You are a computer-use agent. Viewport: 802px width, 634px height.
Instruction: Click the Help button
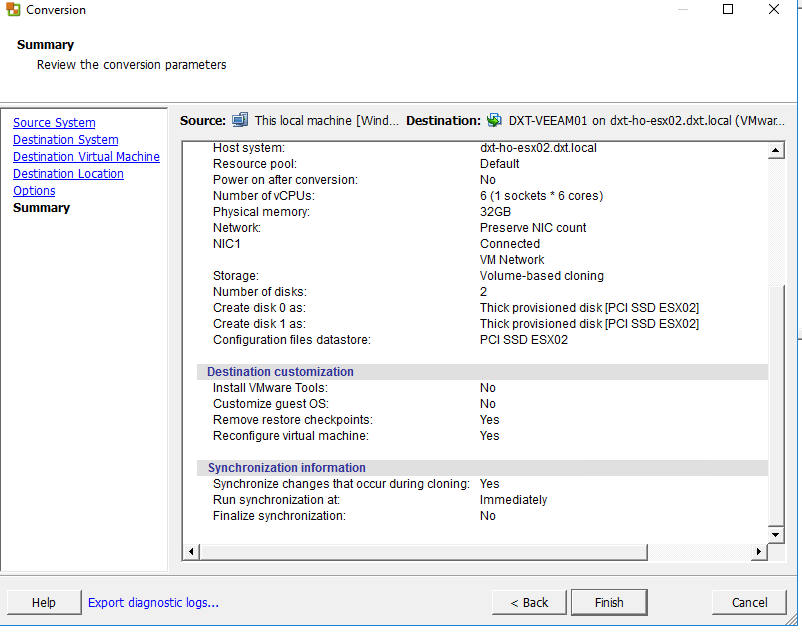(44, 602)
